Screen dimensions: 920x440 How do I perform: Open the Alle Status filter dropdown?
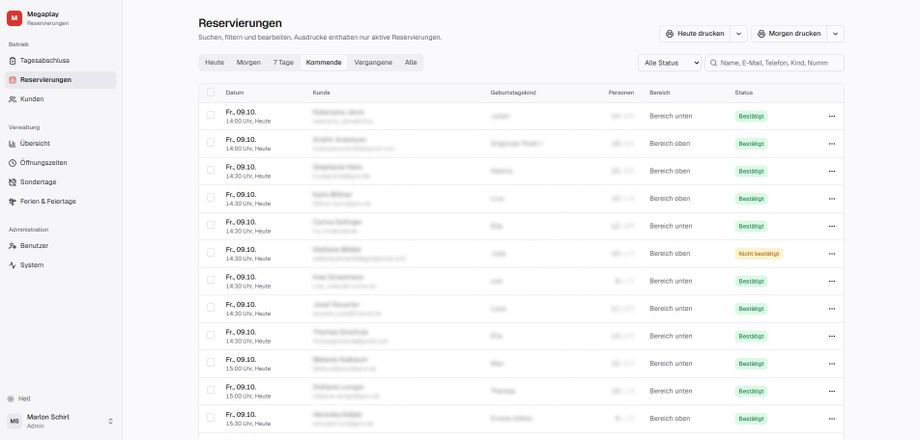coord(669,63)
